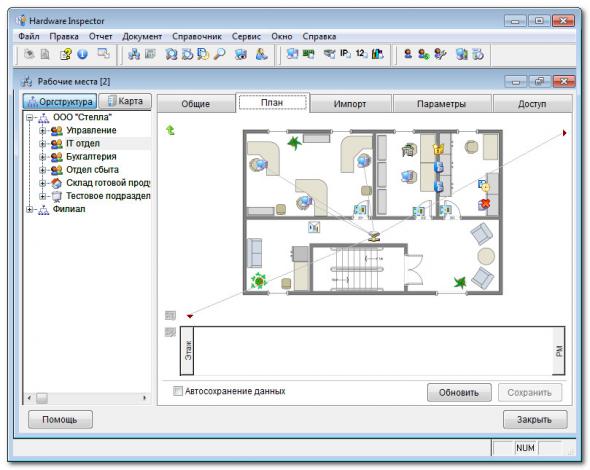Switch to the Общие tab
Viewport: 590px width, 470px height.
click(x=196, y=104)
